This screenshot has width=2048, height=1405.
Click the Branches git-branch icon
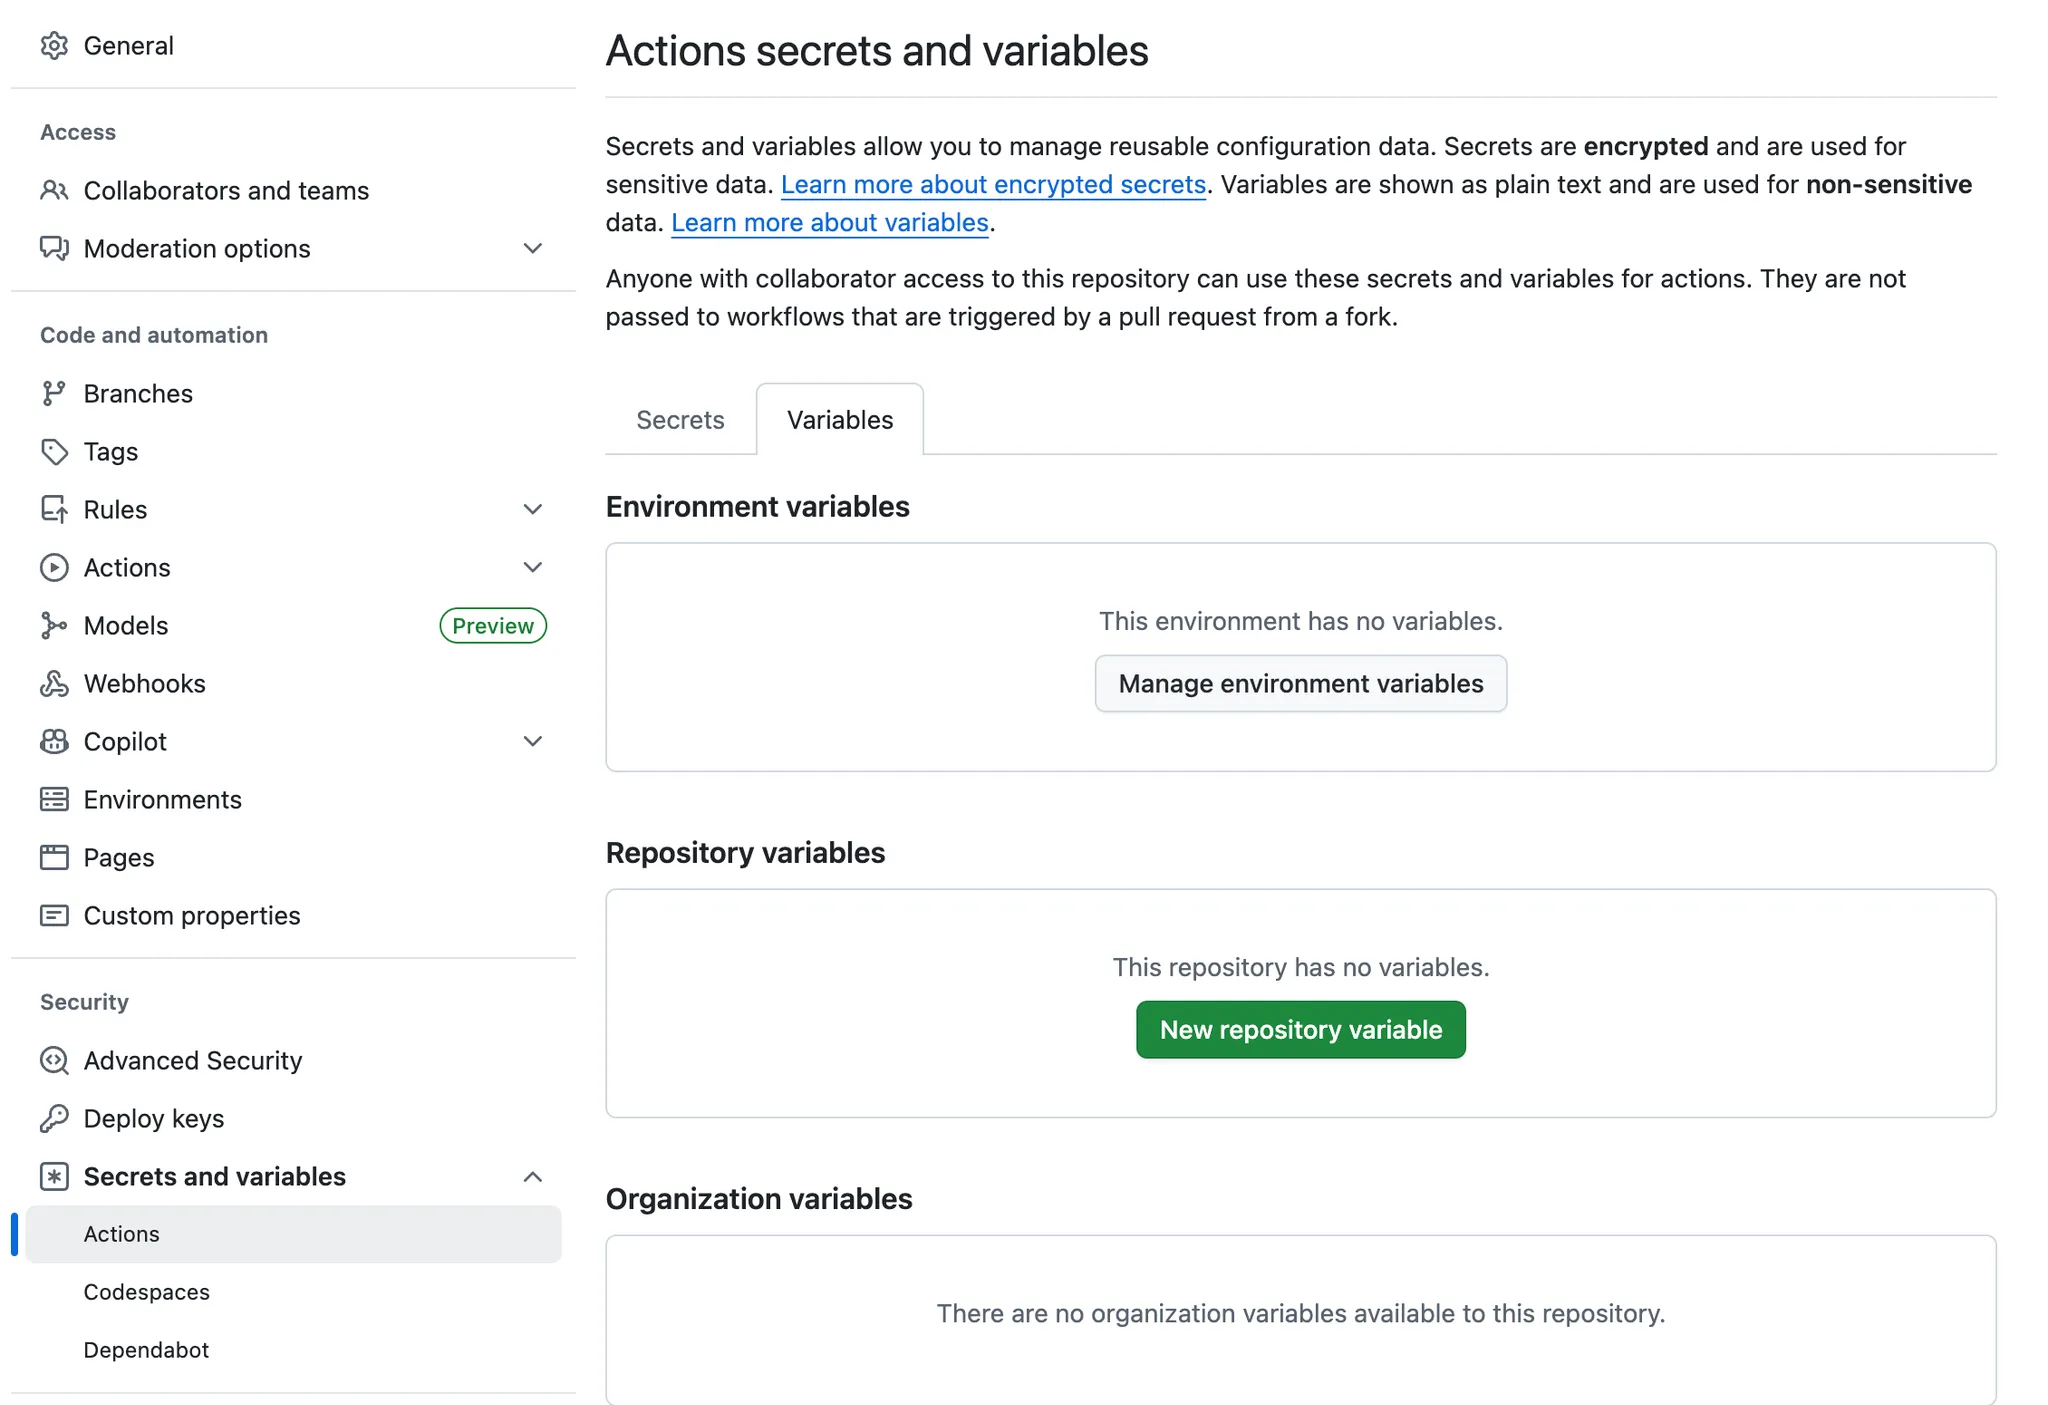(54, 394)
